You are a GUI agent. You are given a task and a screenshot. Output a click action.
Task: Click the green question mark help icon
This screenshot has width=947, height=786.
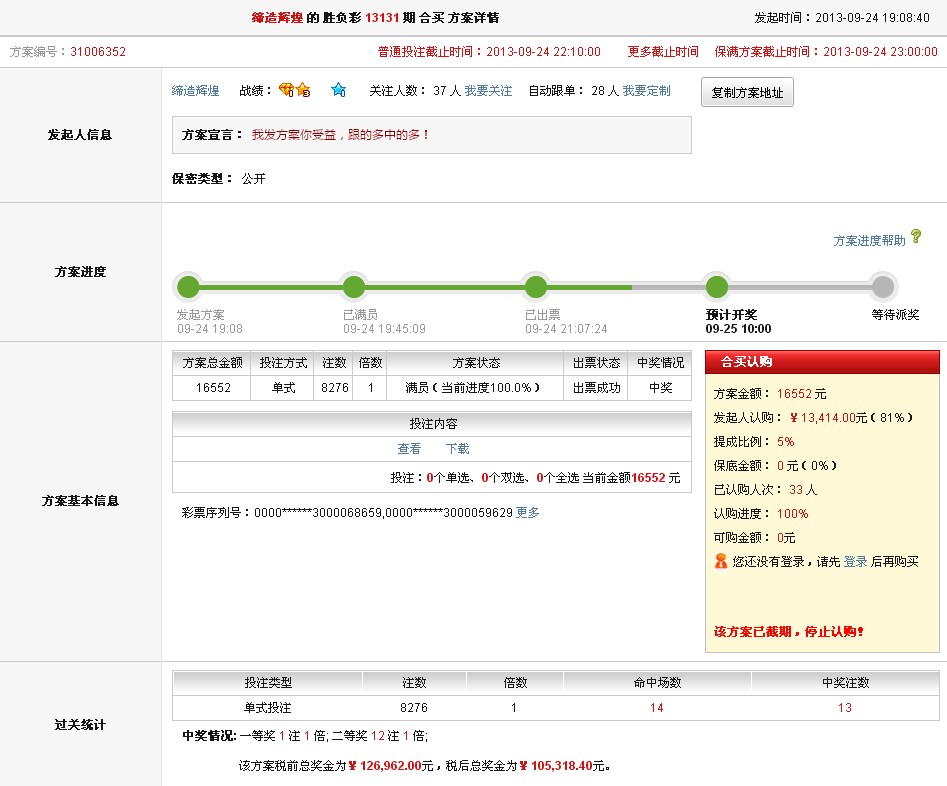915,238
